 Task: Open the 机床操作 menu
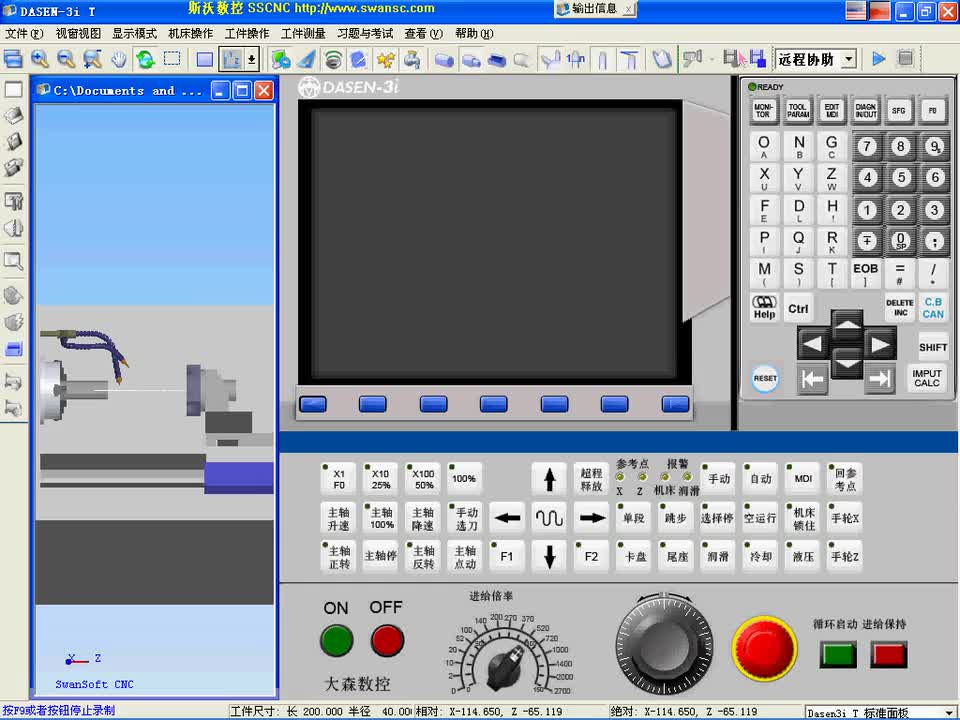[x=190, y=34]
